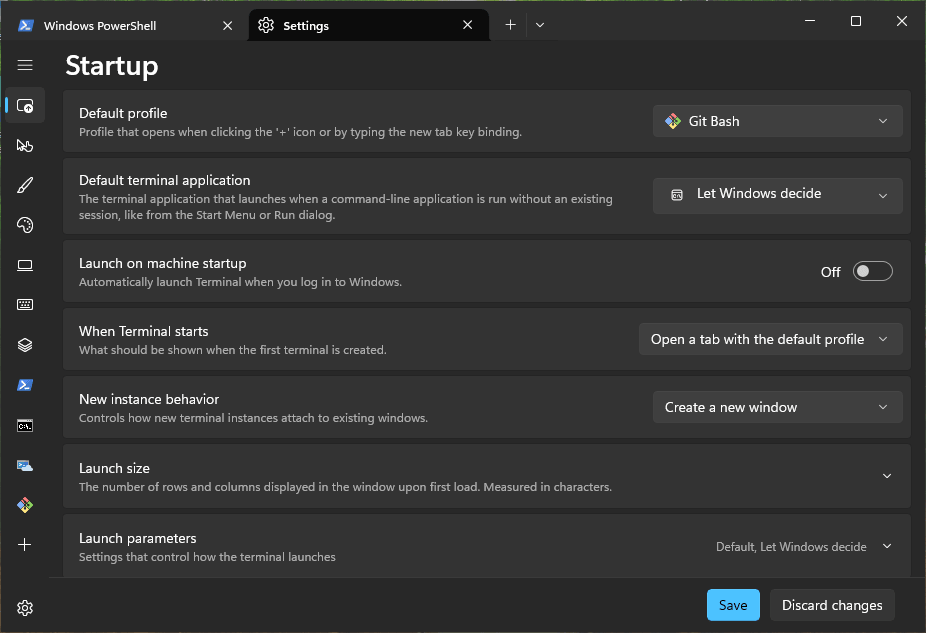Open the Interaction settings sidebar icon
The height and width of the screenshot is (633, 926).
pyautogui.click(x=25, y=145)
